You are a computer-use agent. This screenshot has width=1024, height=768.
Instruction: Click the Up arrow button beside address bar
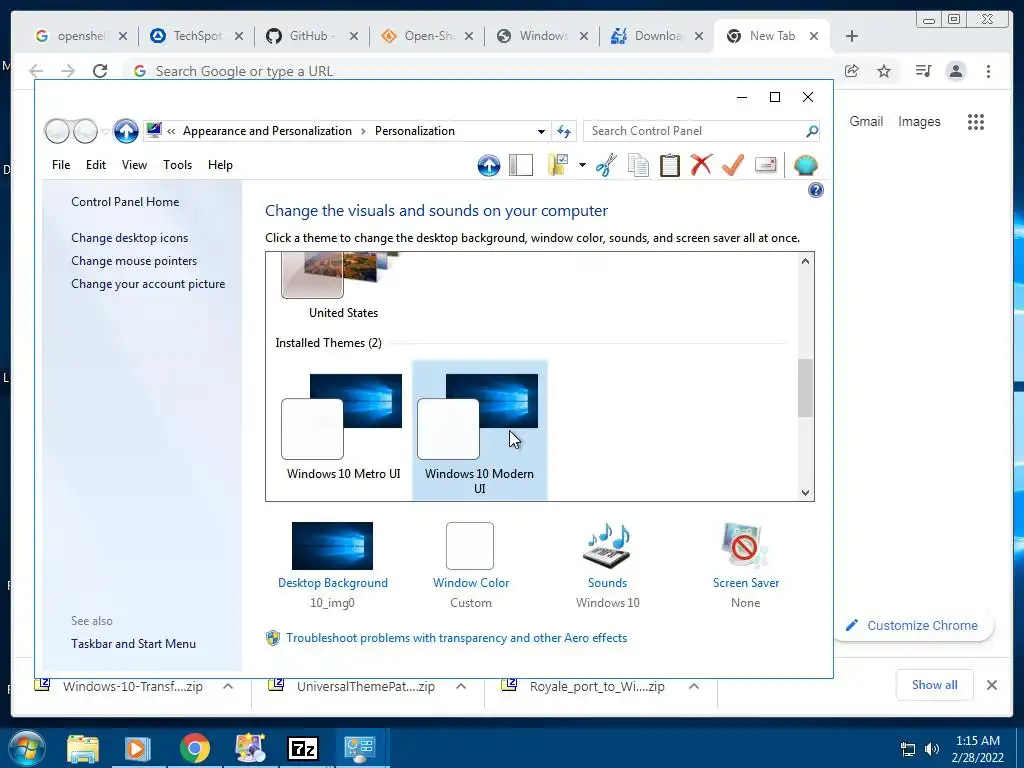pyautogui.click(x=126, y=131)
